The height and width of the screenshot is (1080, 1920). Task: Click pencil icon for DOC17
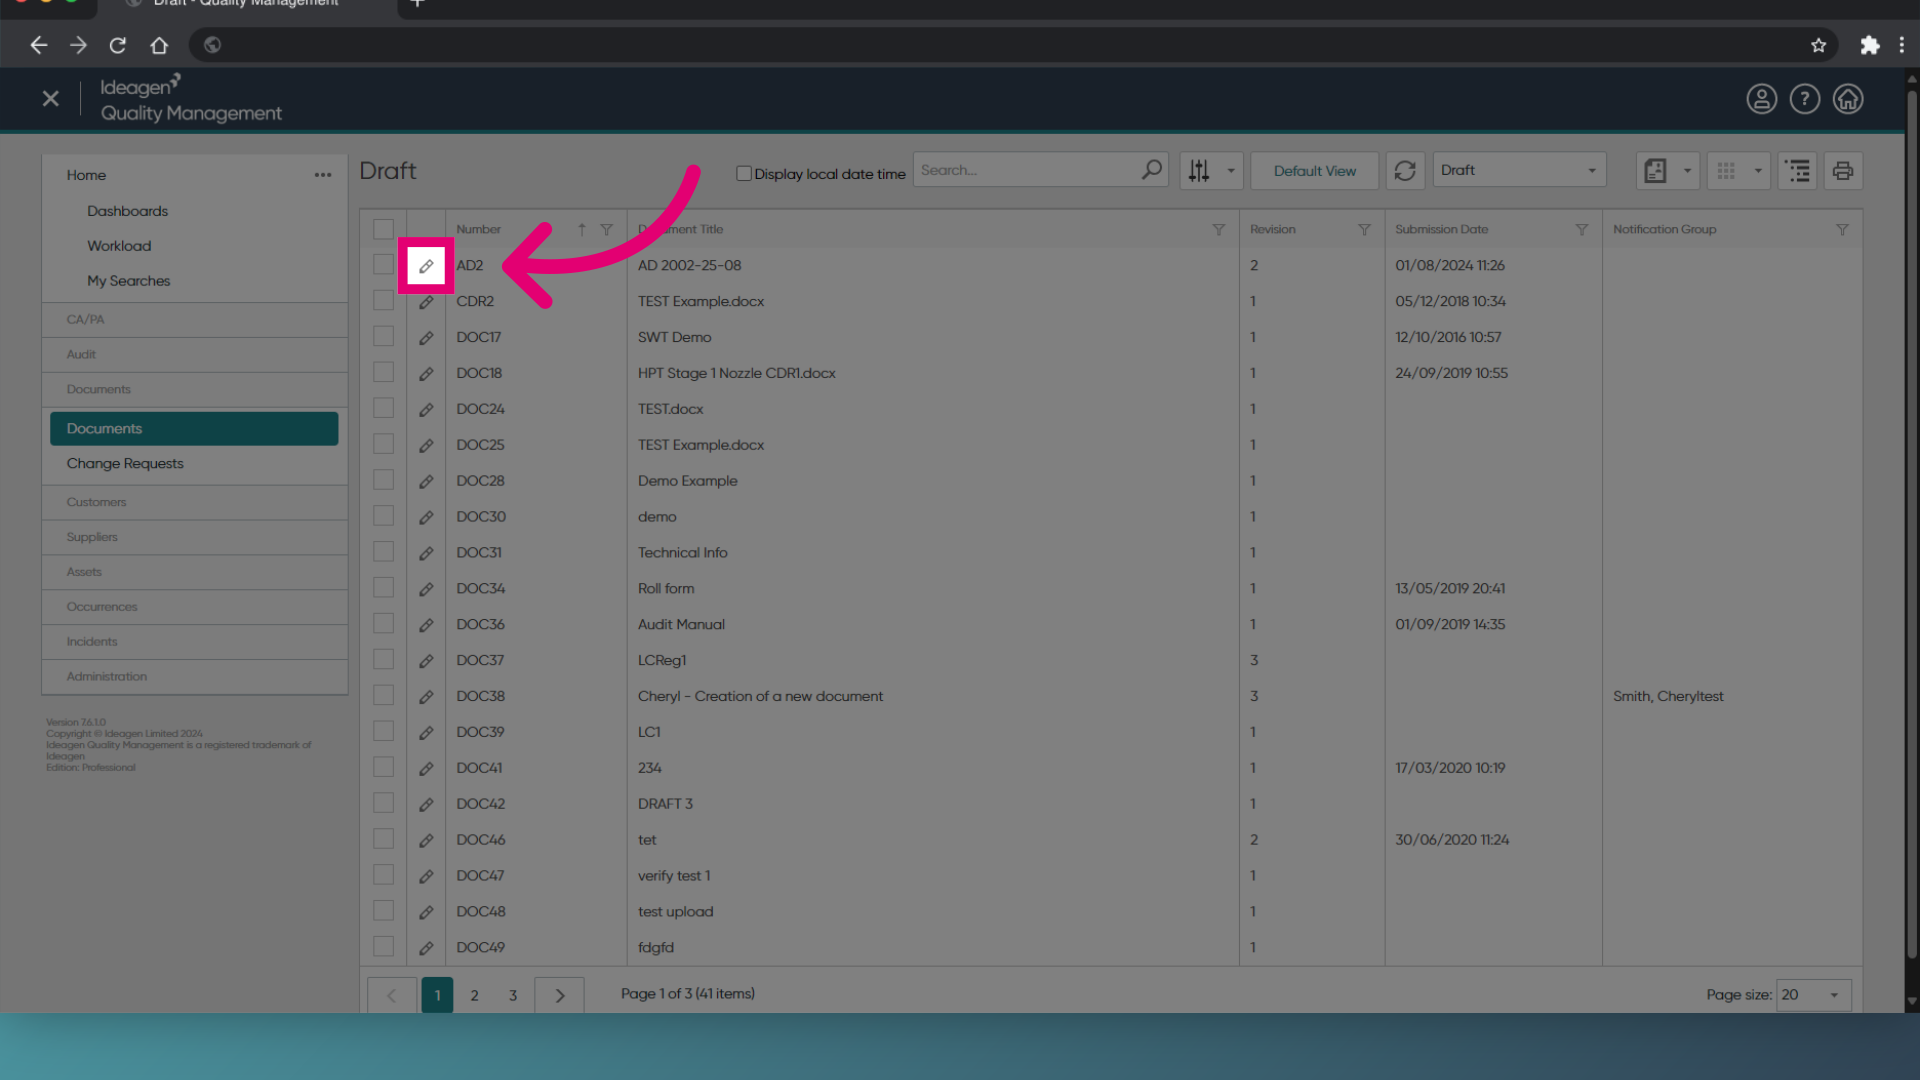click(426, 338)
